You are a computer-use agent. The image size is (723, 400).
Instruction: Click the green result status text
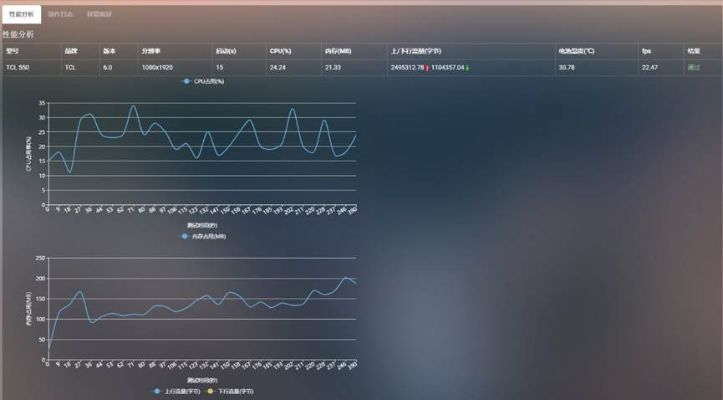click(x=693, y=67)
